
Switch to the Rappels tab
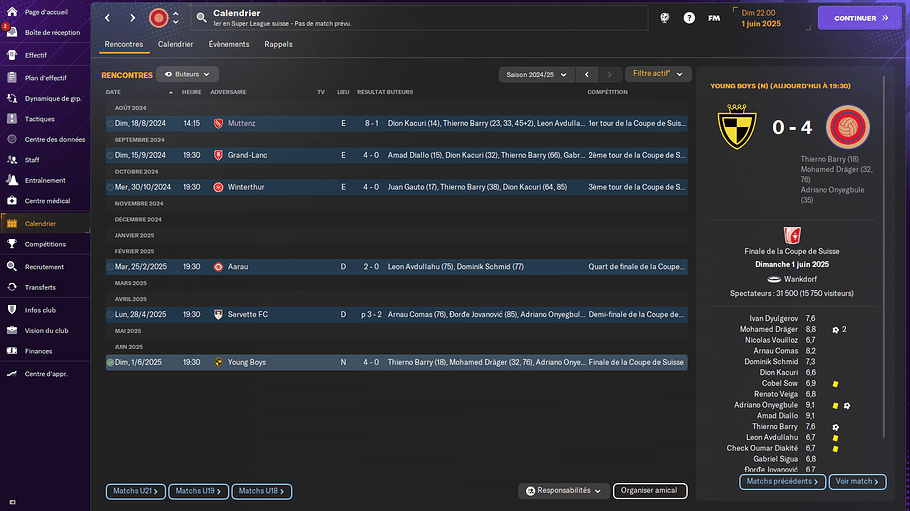coord(278,45)
